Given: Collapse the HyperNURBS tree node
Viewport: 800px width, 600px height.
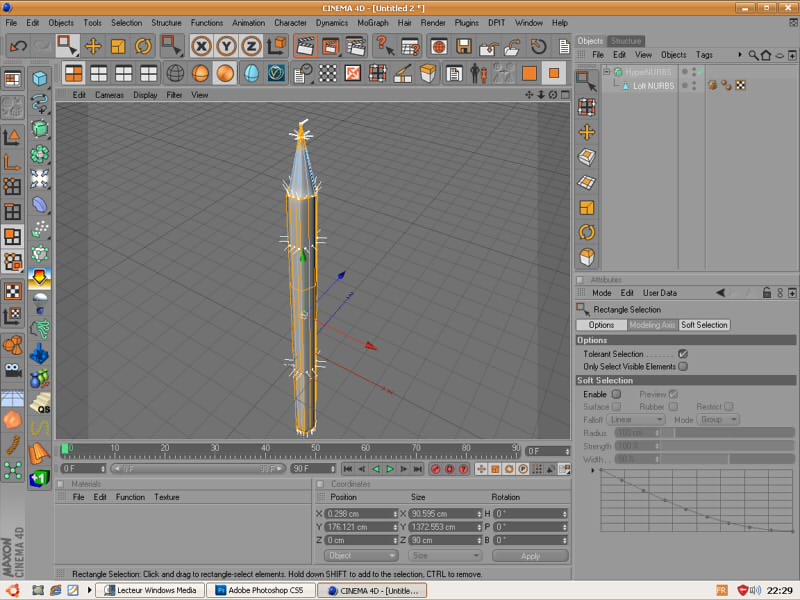Looking at the screenshot, I should 606,72.
